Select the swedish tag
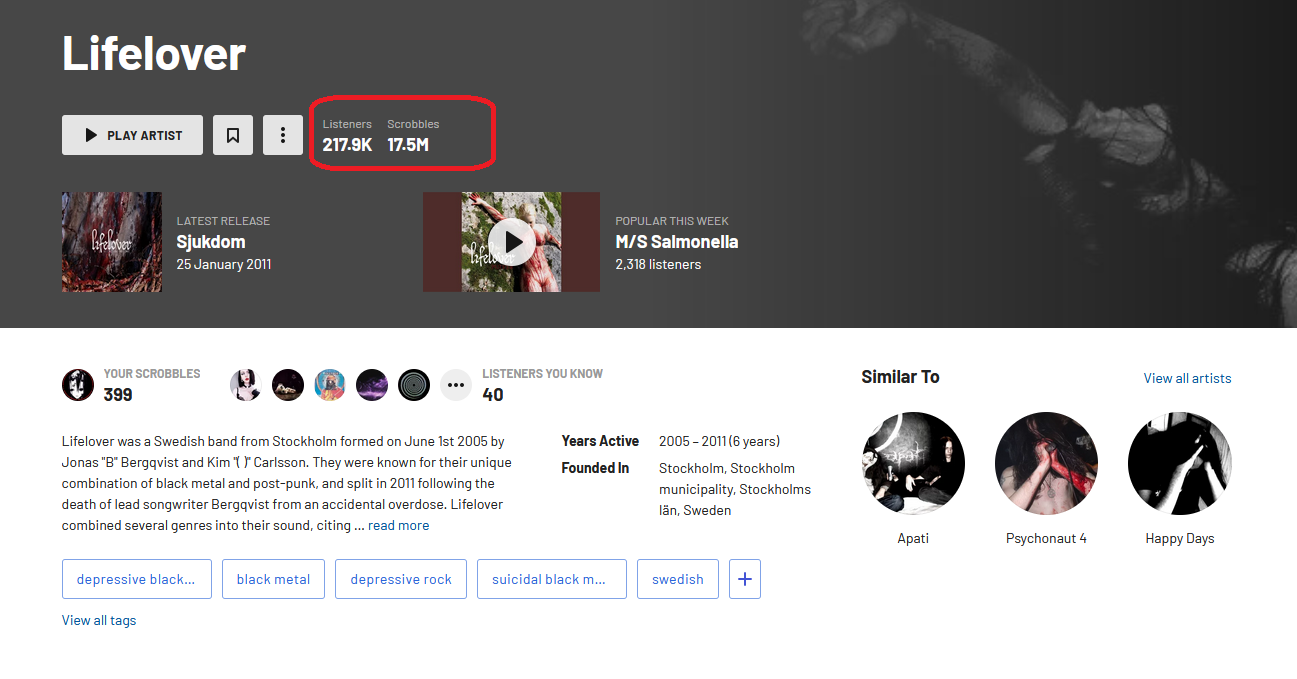 (678, 579)
